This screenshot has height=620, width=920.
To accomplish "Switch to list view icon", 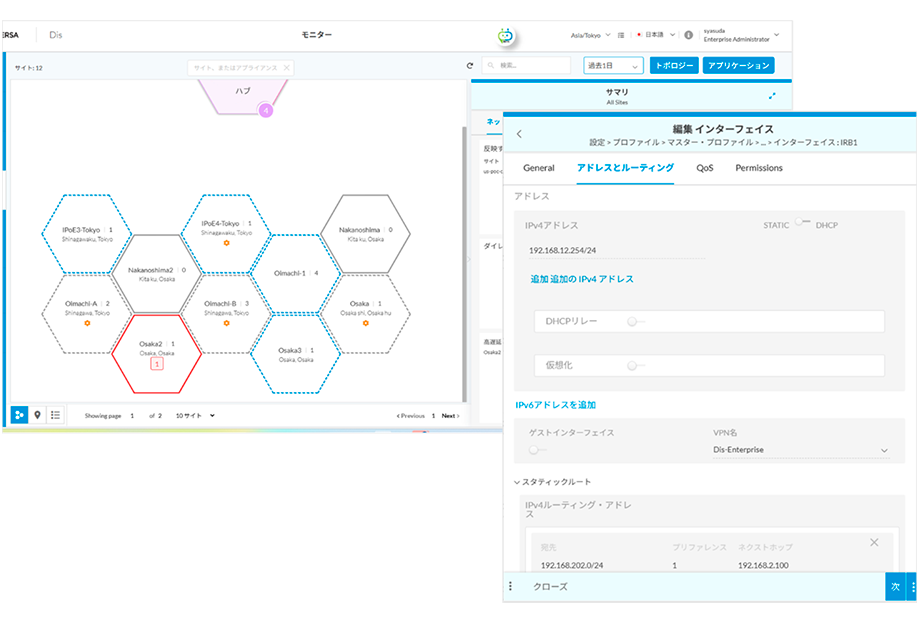I will (55, 415).
